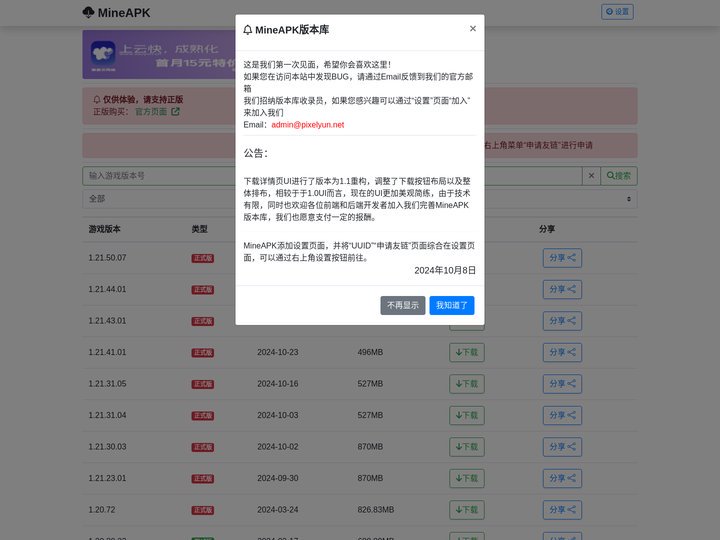Viewport: 720px width, 540px height.
Task: Download version 1.21.41.01
Action: [467, 352]
